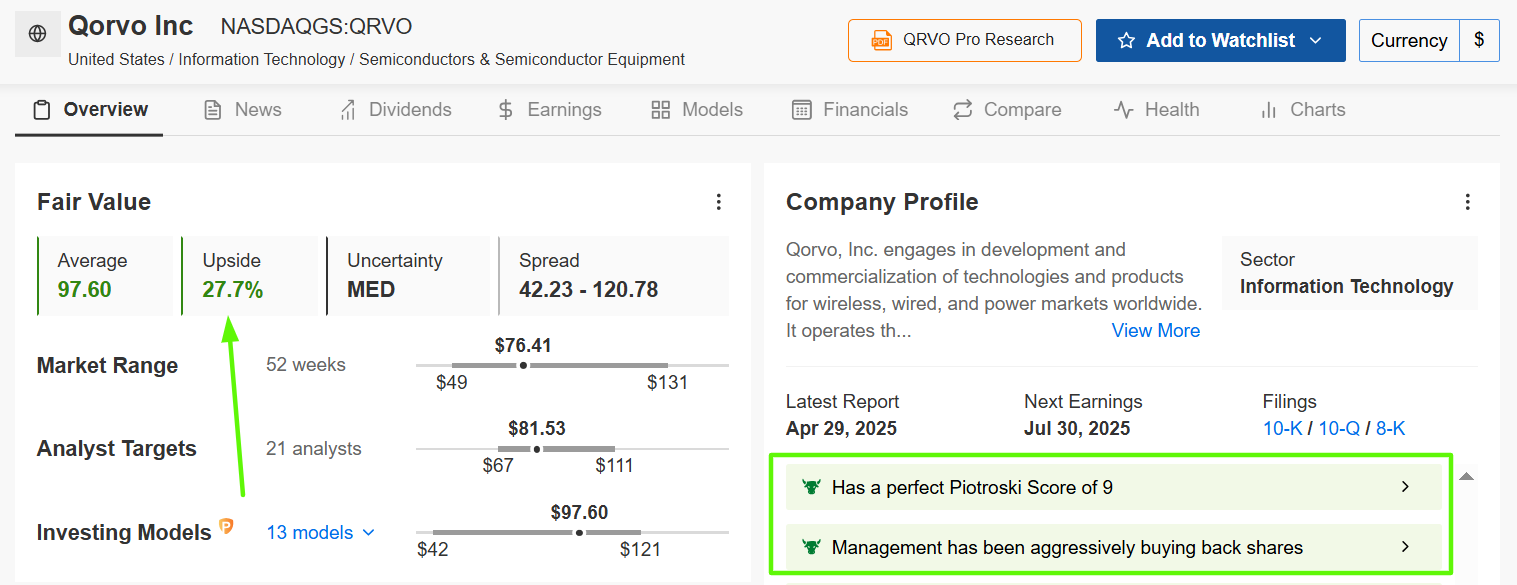Click the Currency button label

[x=1409, y=41]
